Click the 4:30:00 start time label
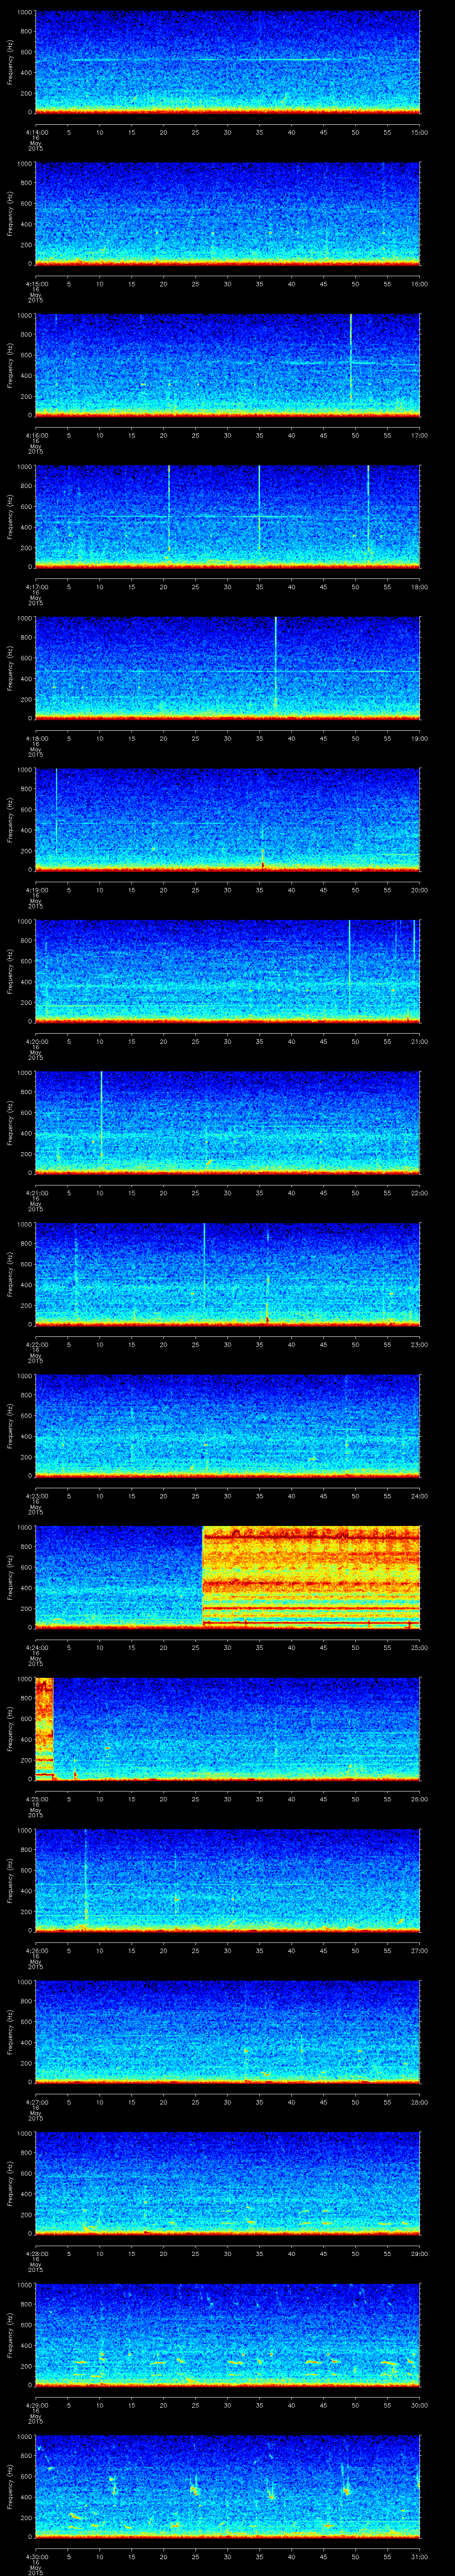Screen dimensions: 455x2576 click(37, 2557)
